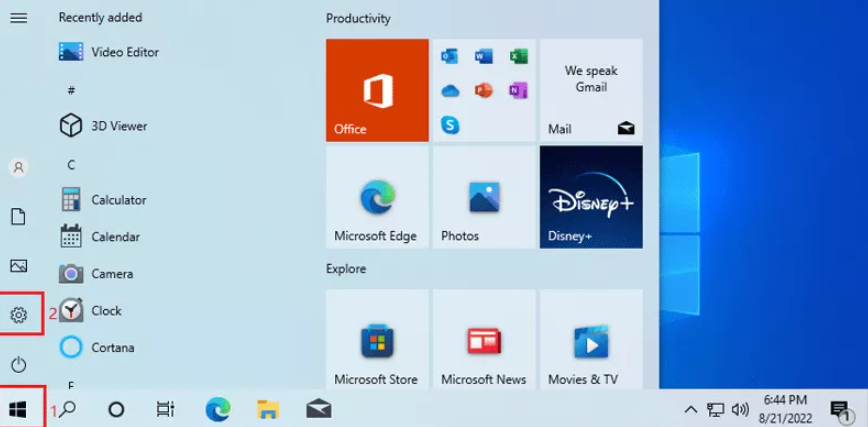The width and height of the screenshot is (868, 427).
Task: Click the Power icon in Start sidebar
Action: 18,364
